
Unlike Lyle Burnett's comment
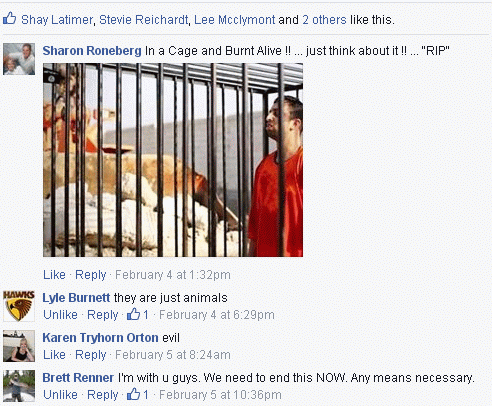coord(60,315)
